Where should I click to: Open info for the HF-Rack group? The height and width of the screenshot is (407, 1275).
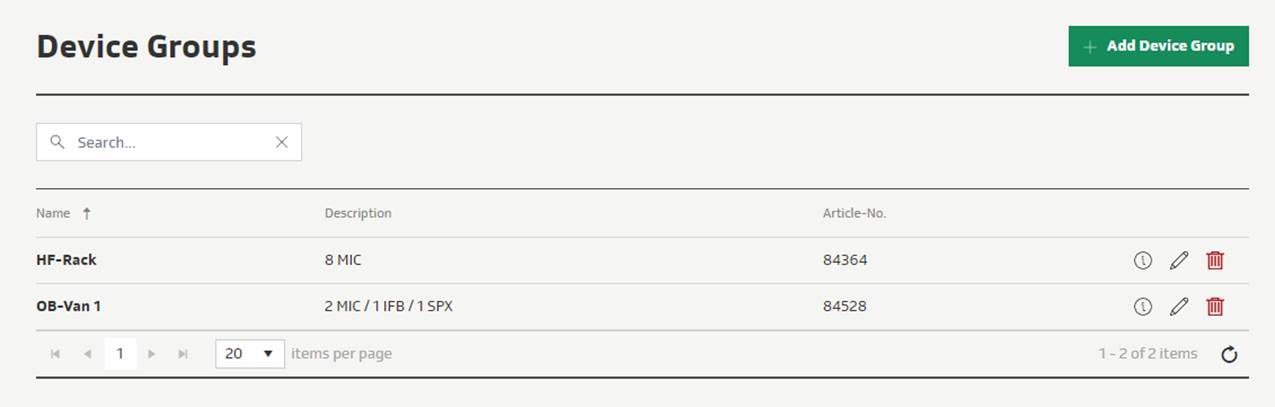pyautogui.click(x=1142, y=260)
